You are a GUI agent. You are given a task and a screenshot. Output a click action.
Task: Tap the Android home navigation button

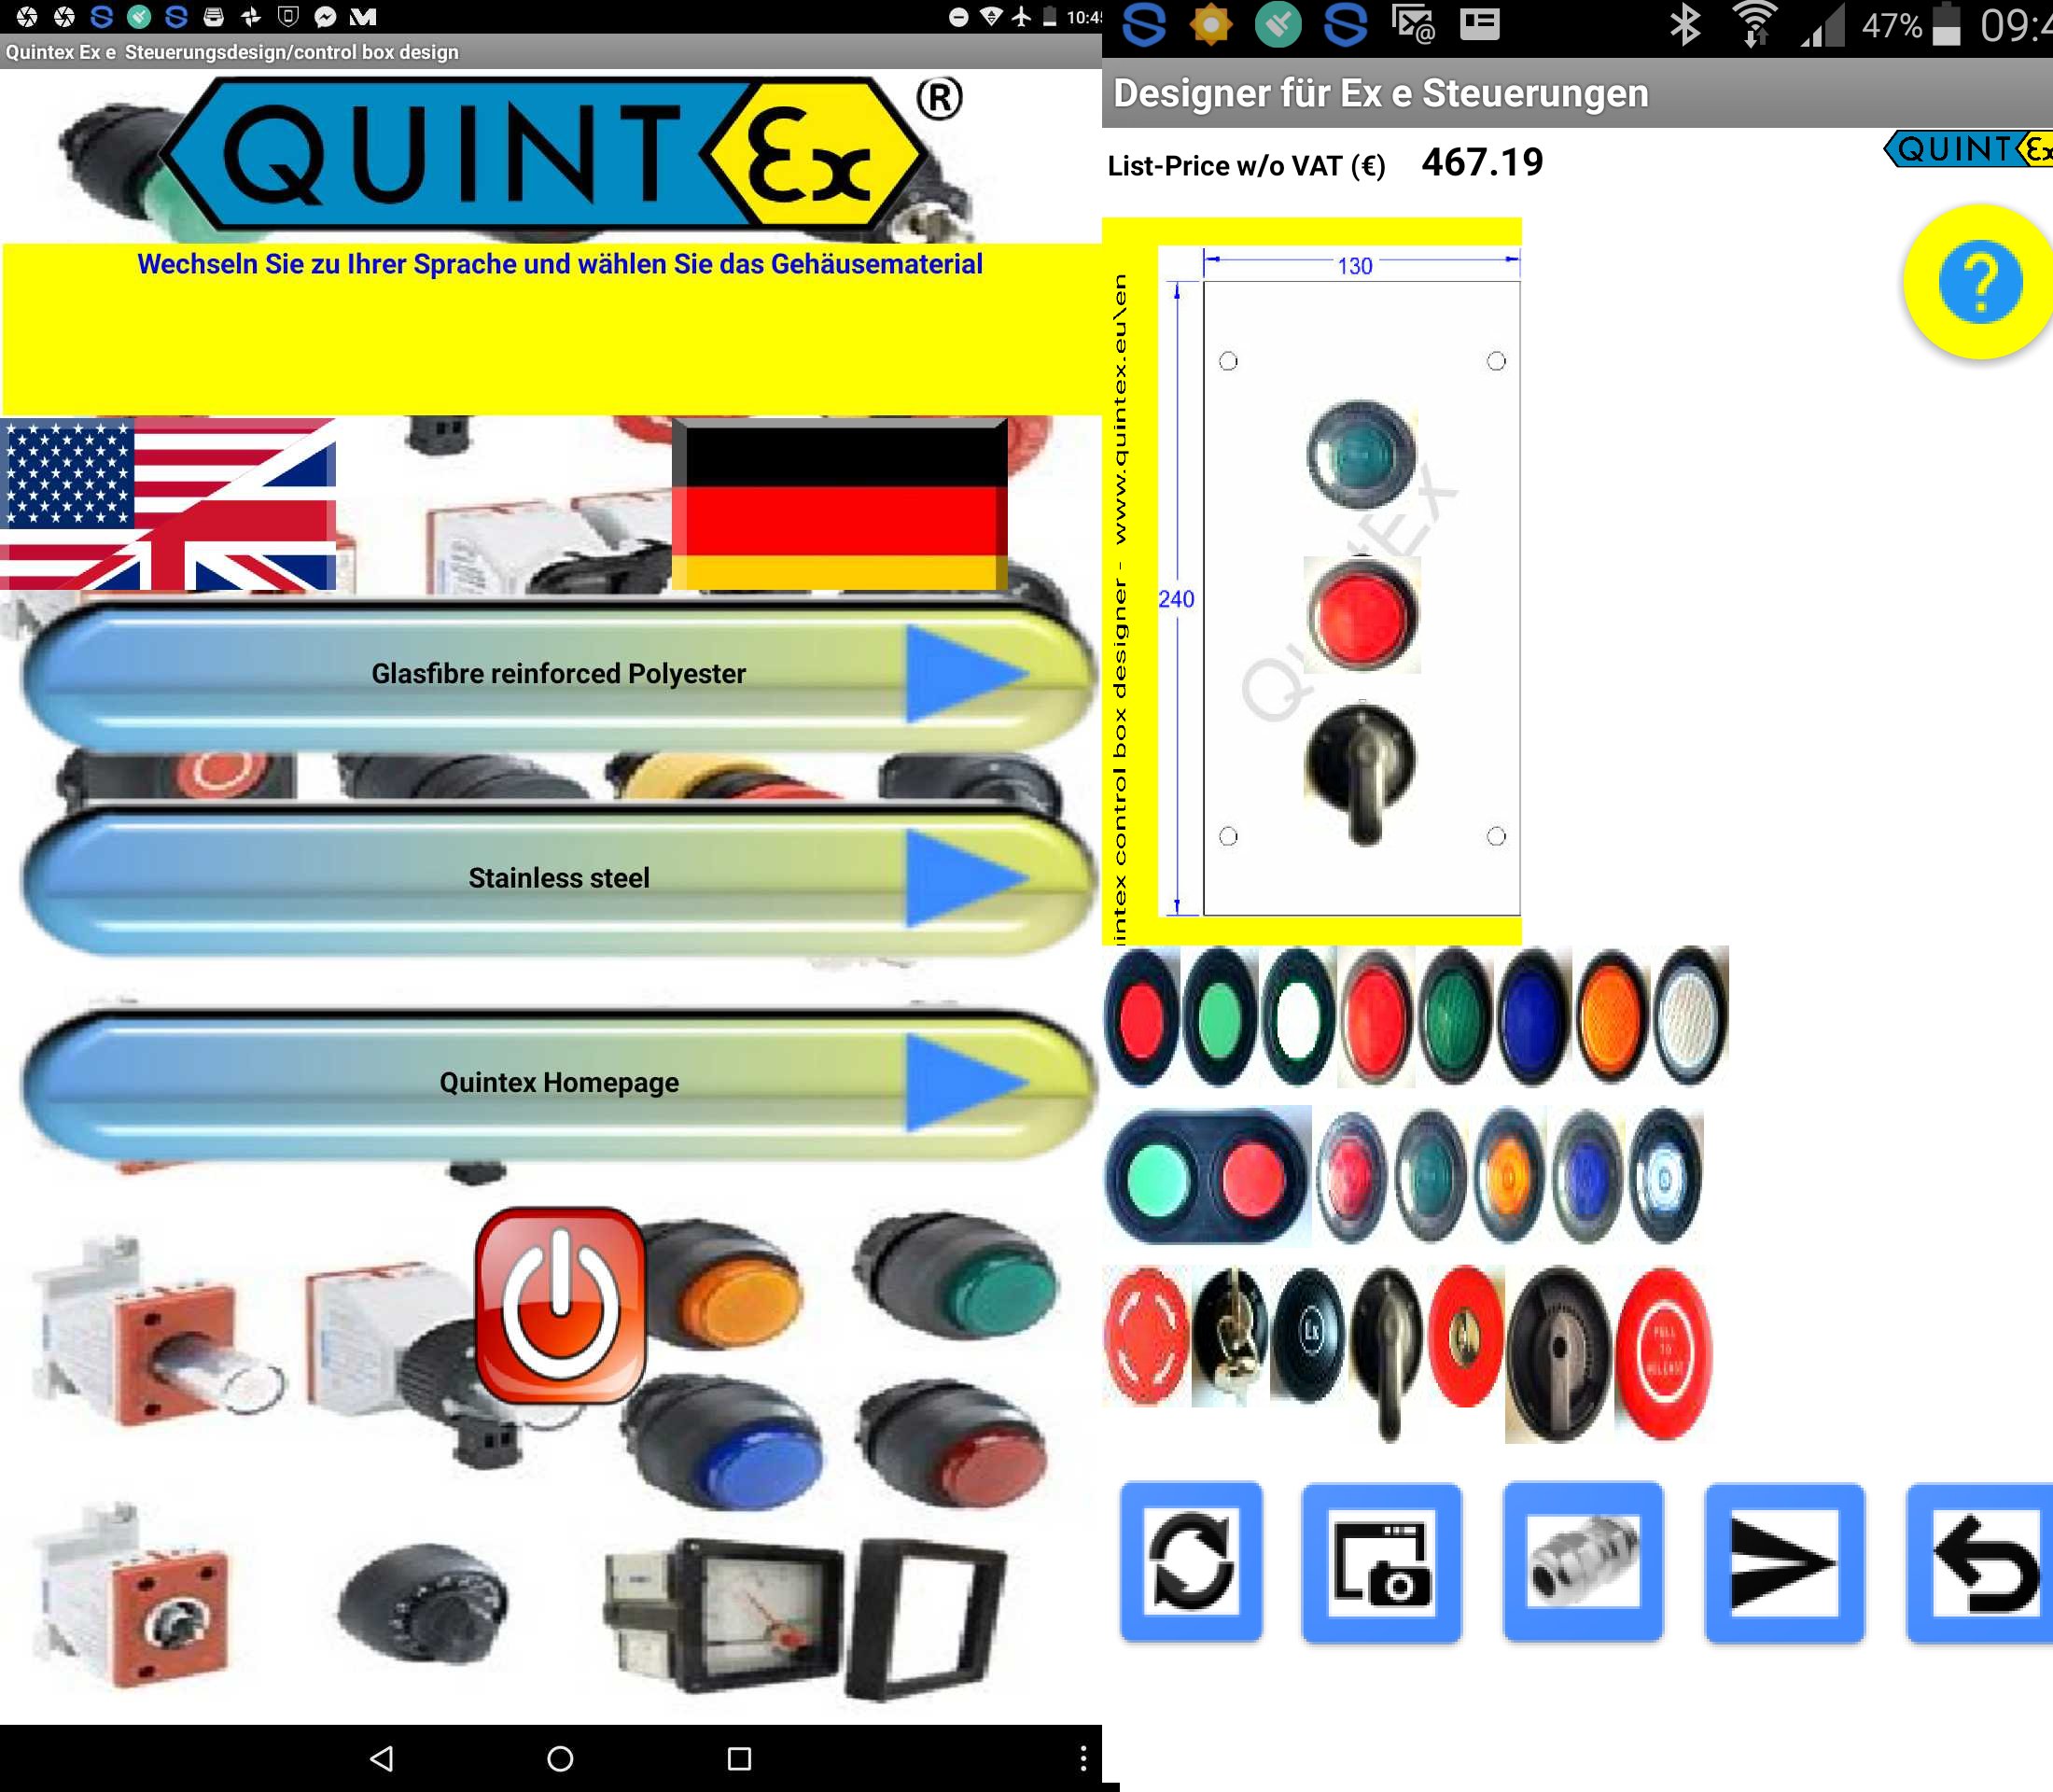click(560, 1758)
